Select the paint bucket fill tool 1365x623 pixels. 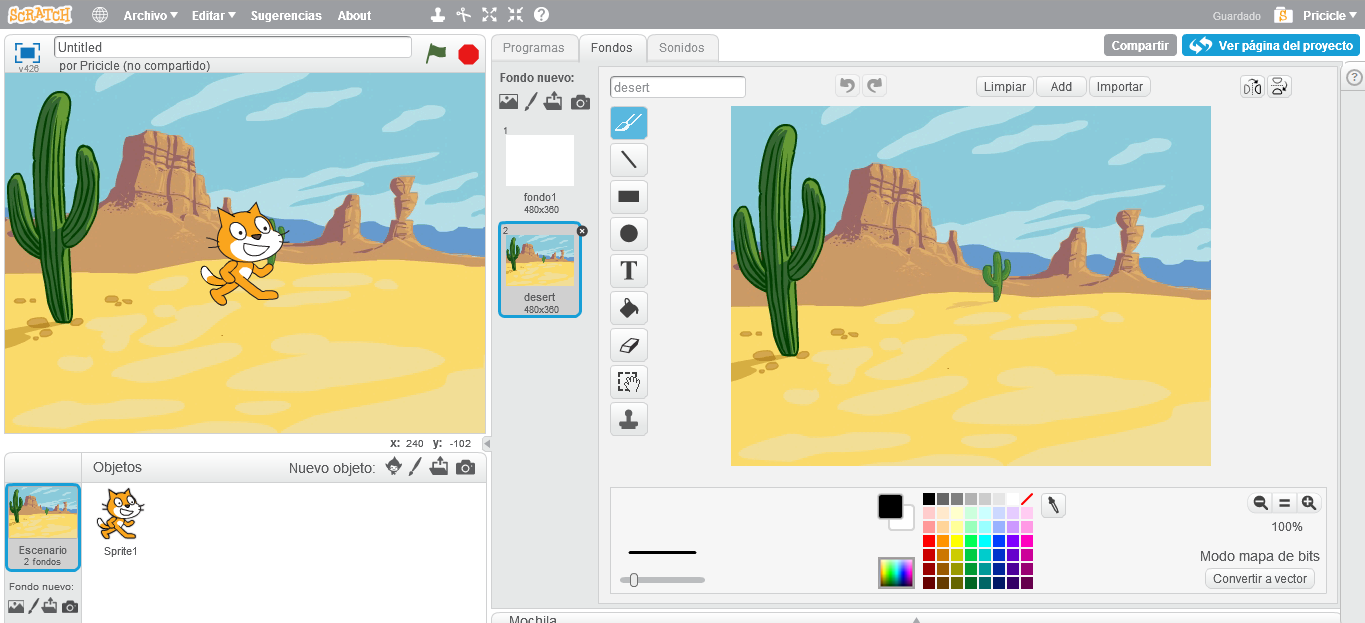click(x=629, y=308)
